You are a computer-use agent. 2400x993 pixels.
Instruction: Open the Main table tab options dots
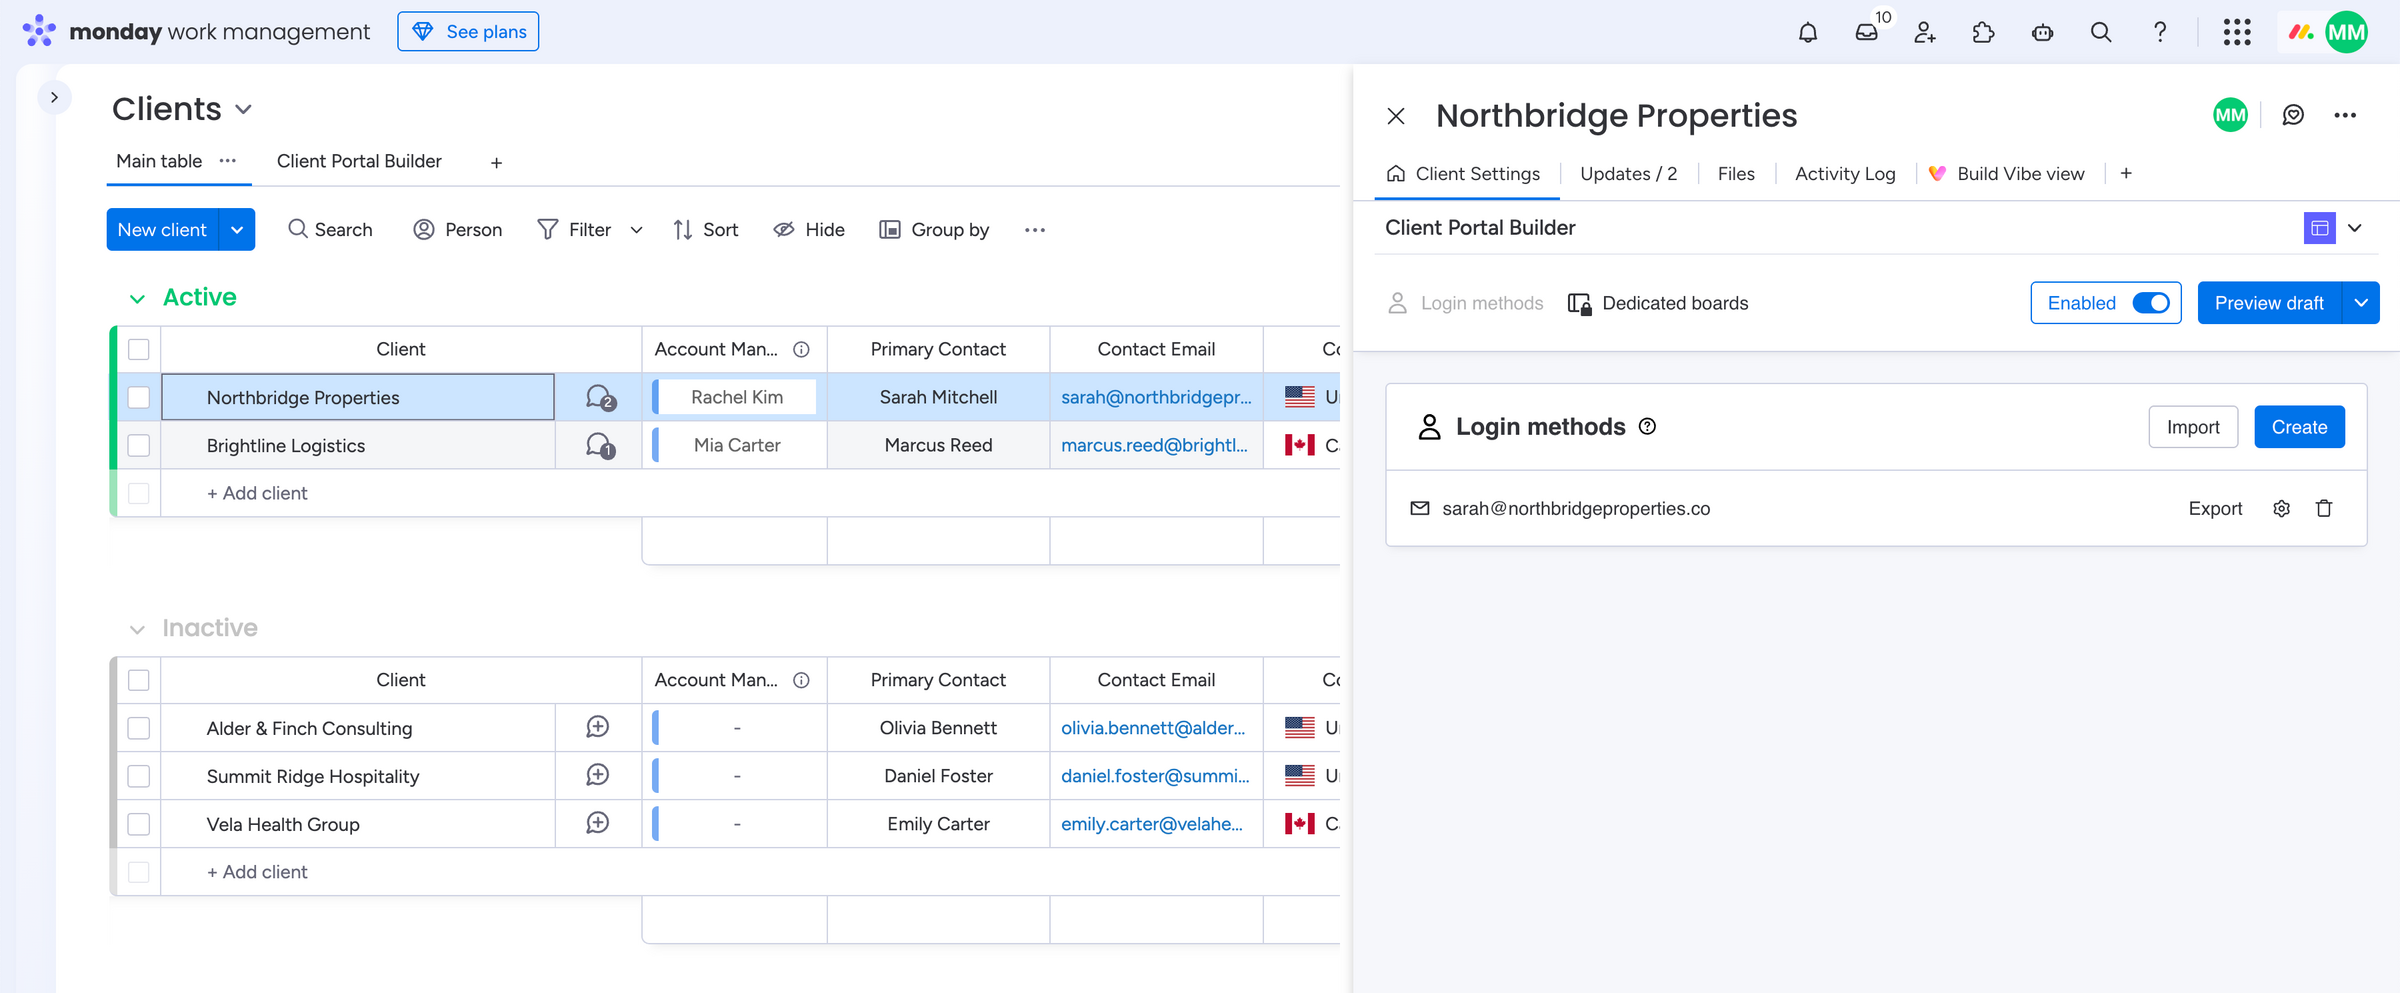point(228,161)
